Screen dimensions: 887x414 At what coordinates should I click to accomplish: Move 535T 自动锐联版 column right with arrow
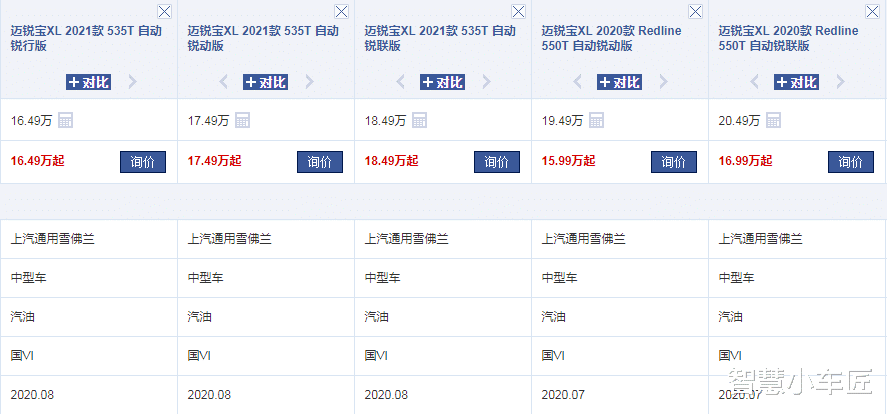(486, 82)
